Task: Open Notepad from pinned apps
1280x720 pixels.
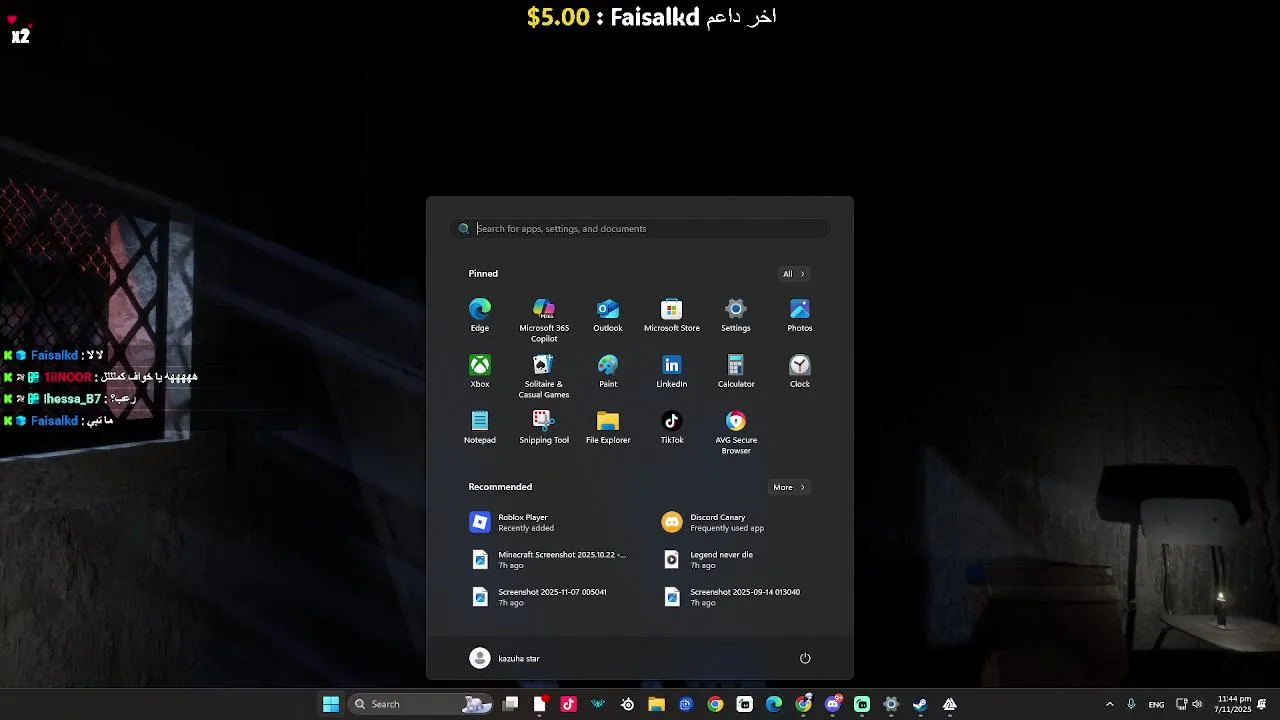Action: [x=480, y=427]
